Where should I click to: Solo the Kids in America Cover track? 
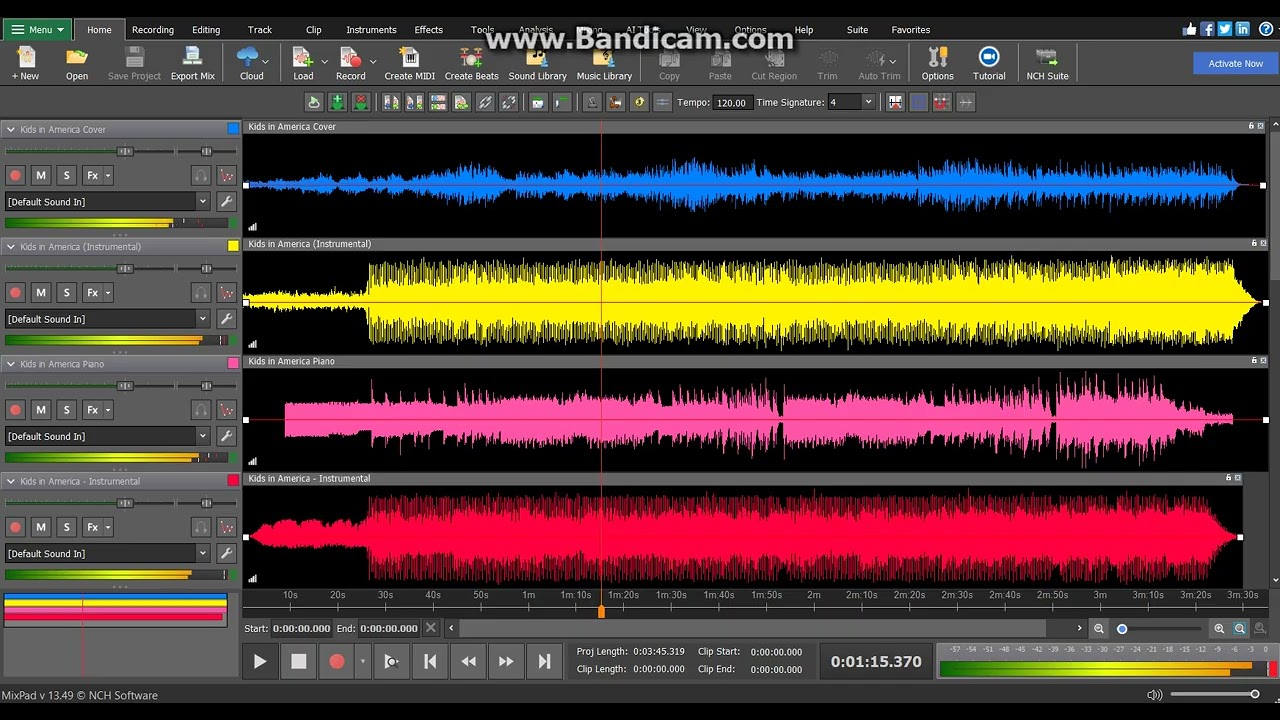(67, 175)
